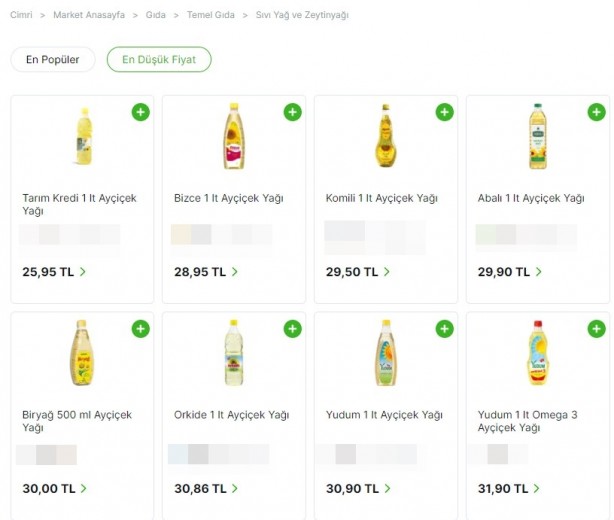Open price arrow next to 28,95 TL
The width and height of the screenshot is (614, 520).
(x=235, y=272)
